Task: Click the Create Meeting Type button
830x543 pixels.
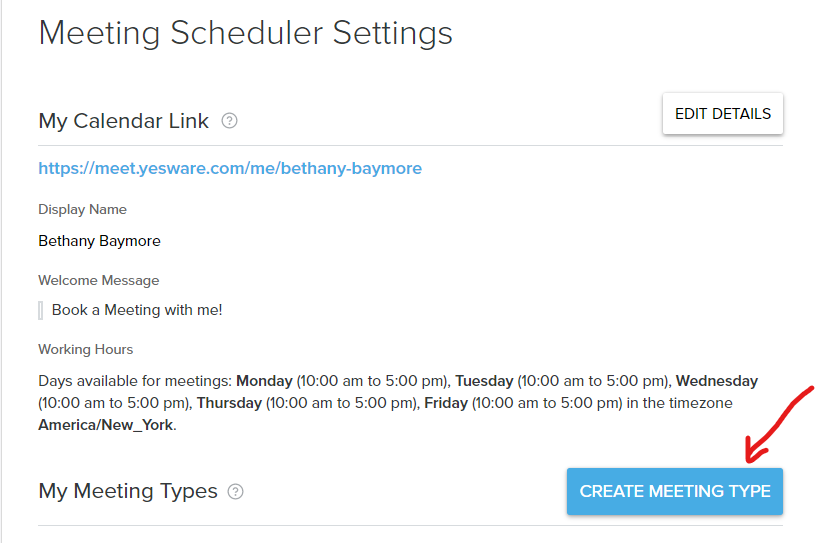Action: click(x=674, y=491)
